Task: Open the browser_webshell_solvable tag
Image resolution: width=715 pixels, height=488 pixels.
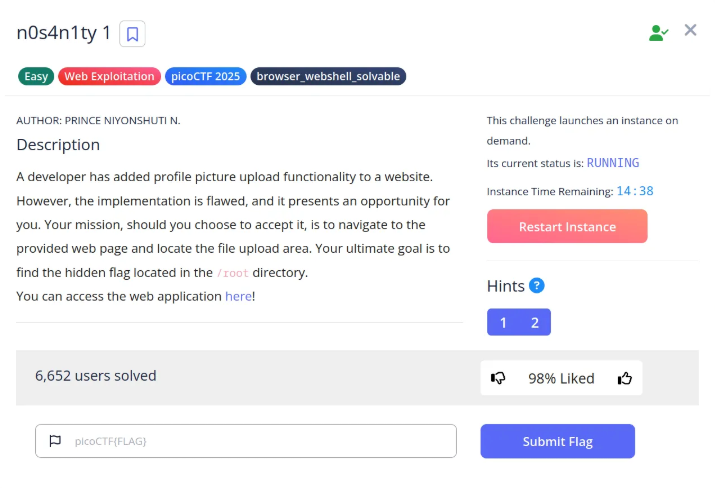Action: (328, 76)
